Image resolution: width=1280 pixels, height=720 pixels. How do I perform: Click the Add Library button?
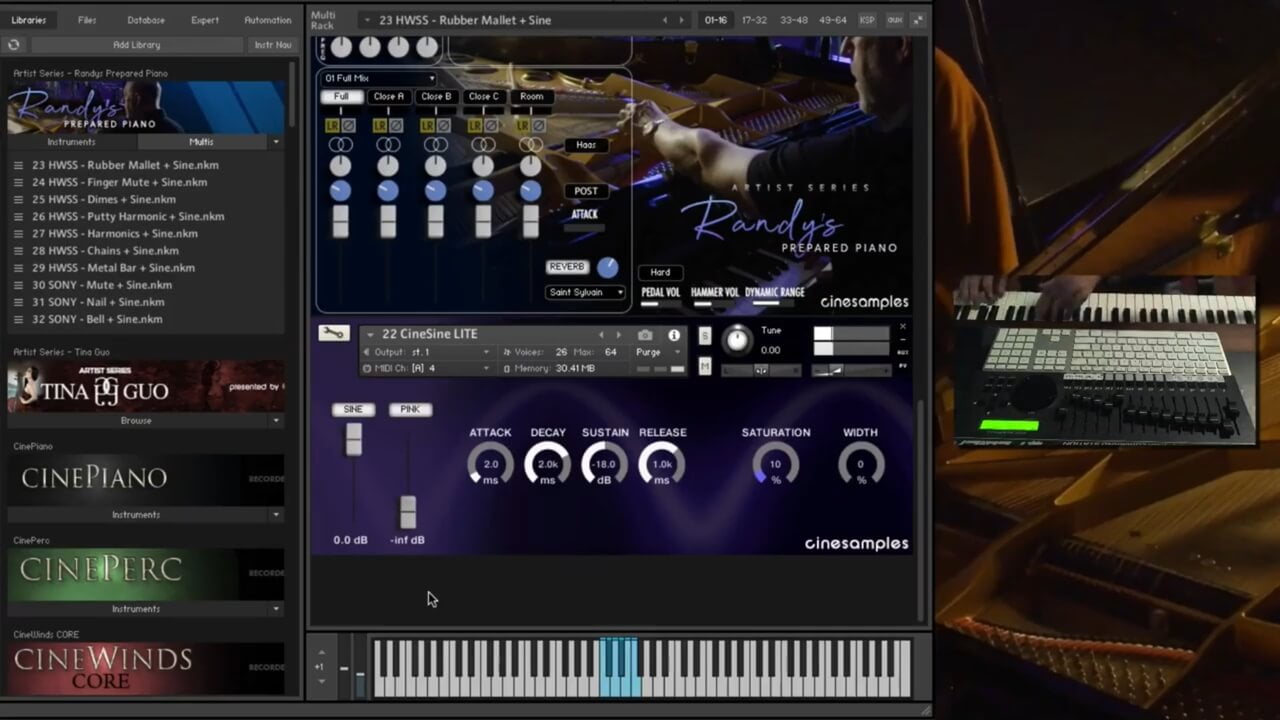[137, 45]
